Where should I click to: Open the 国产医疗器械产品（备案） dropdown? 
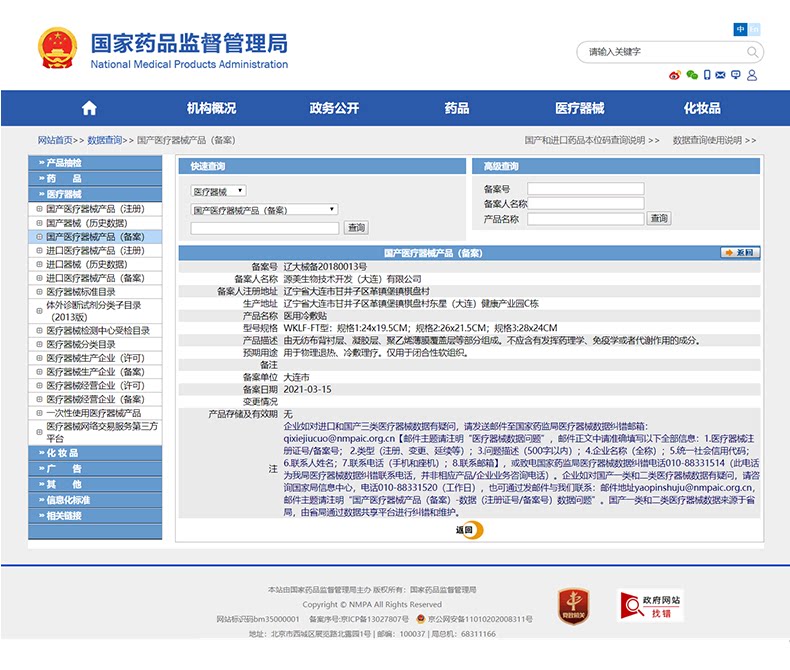pos(265,210)
